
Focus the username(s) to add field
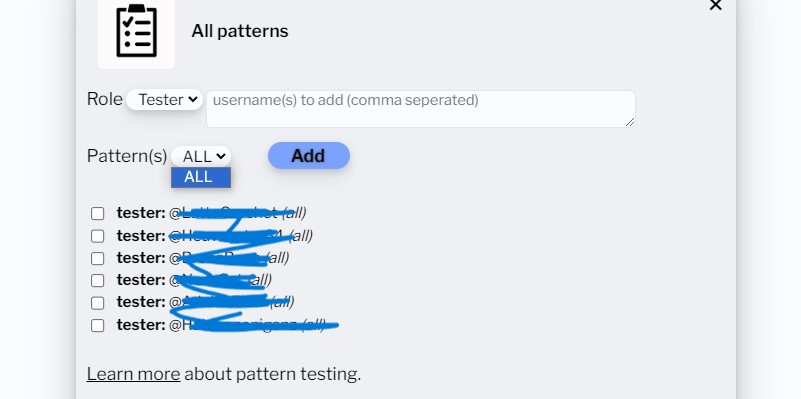point(420,109)
